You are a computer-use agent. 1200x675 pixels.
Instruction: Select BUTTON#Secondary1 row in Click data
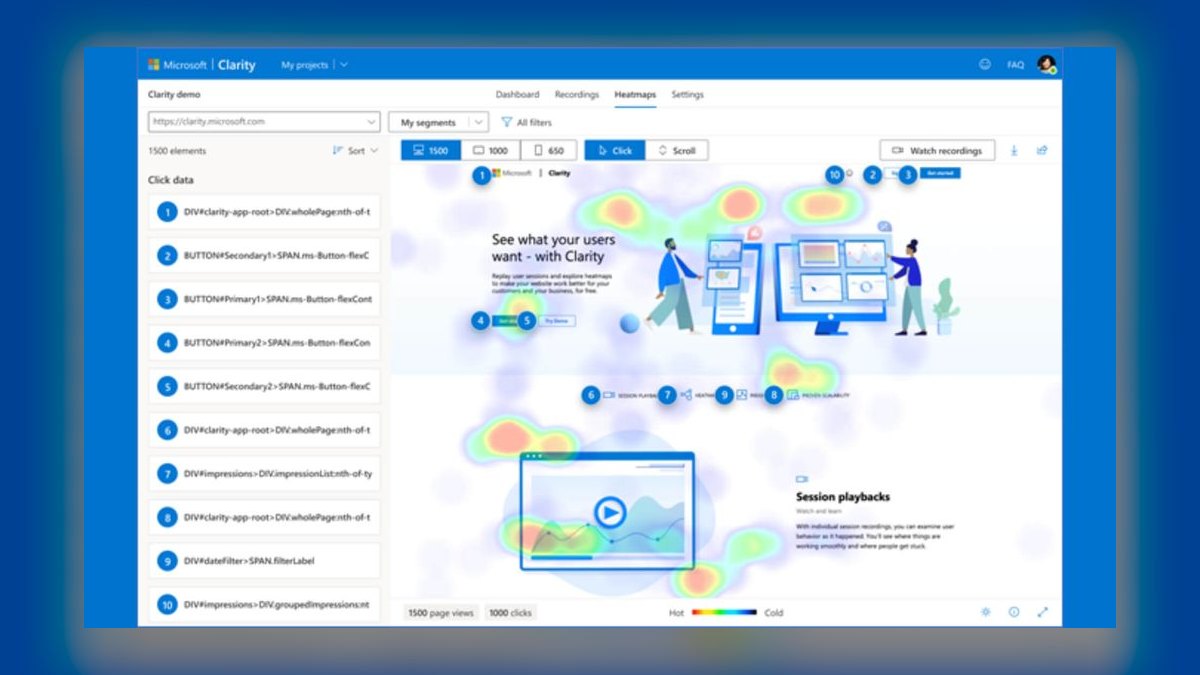tap(264, 256)
